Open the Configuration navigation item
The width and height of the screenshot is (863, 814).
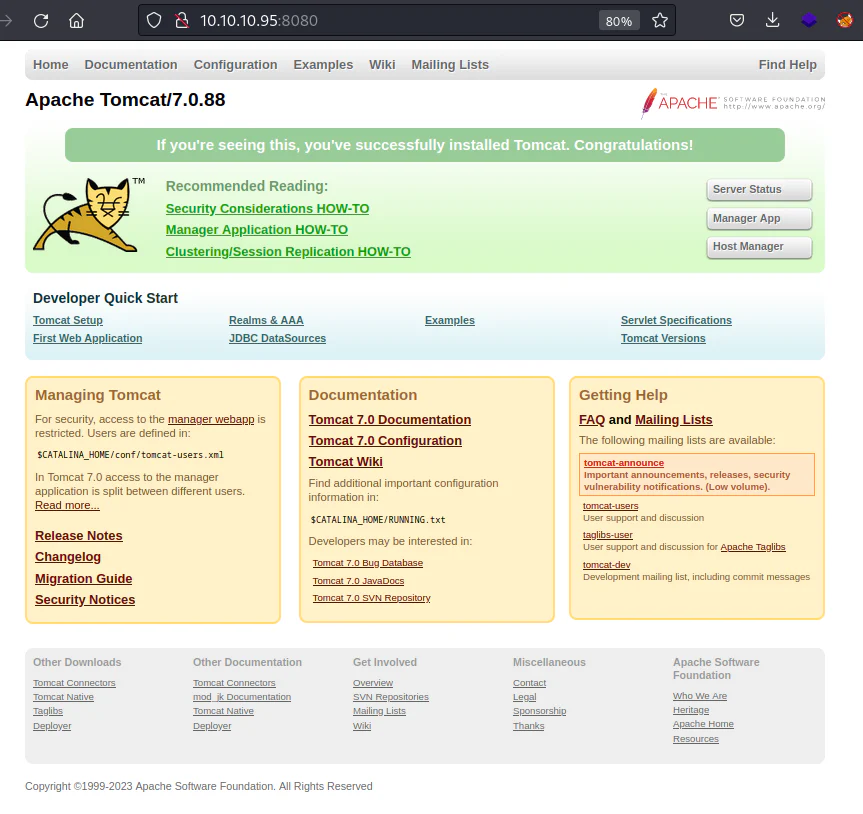tap(236, 65)
